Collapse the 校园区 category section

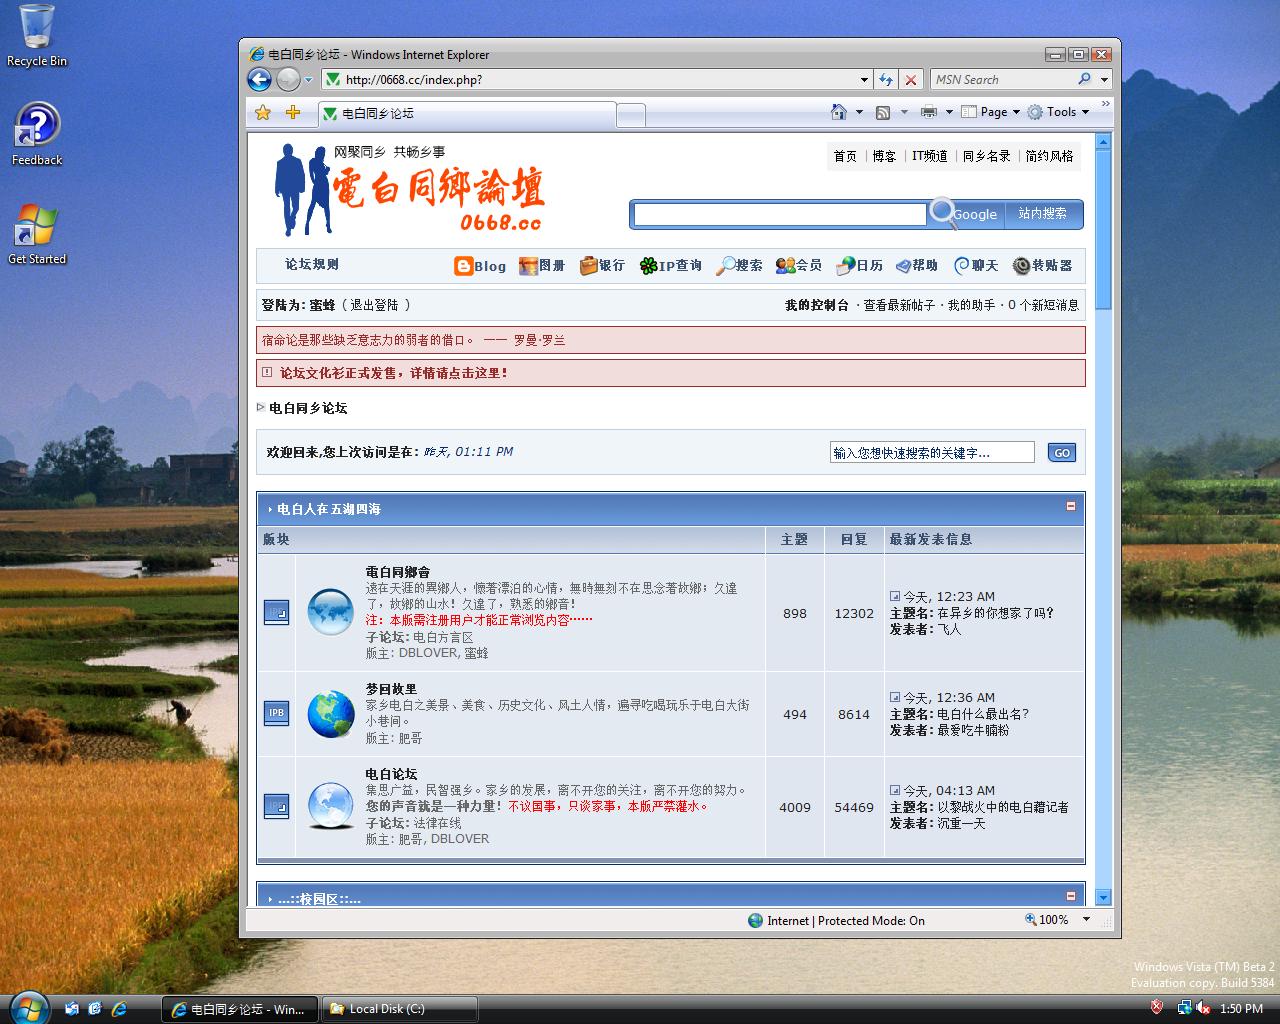point(1070,896)
